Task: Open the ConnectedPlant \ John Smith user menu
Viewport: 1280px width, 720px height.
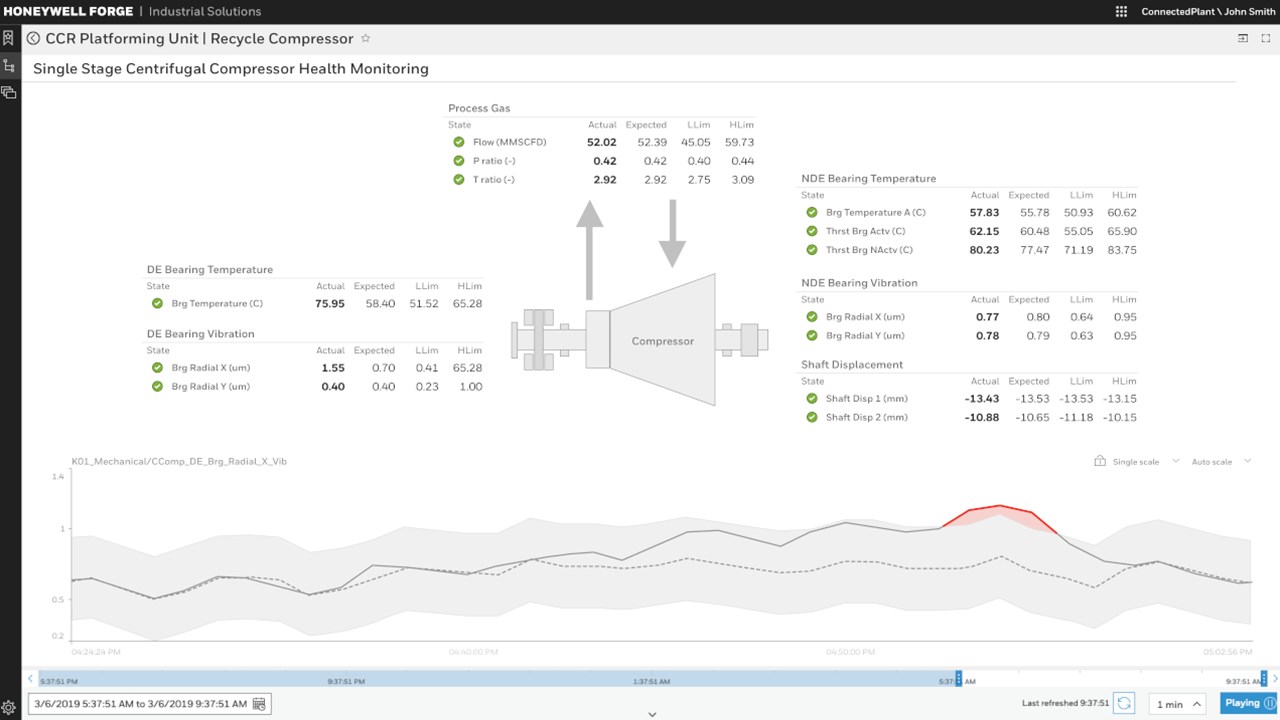Action: point(1208,12)
